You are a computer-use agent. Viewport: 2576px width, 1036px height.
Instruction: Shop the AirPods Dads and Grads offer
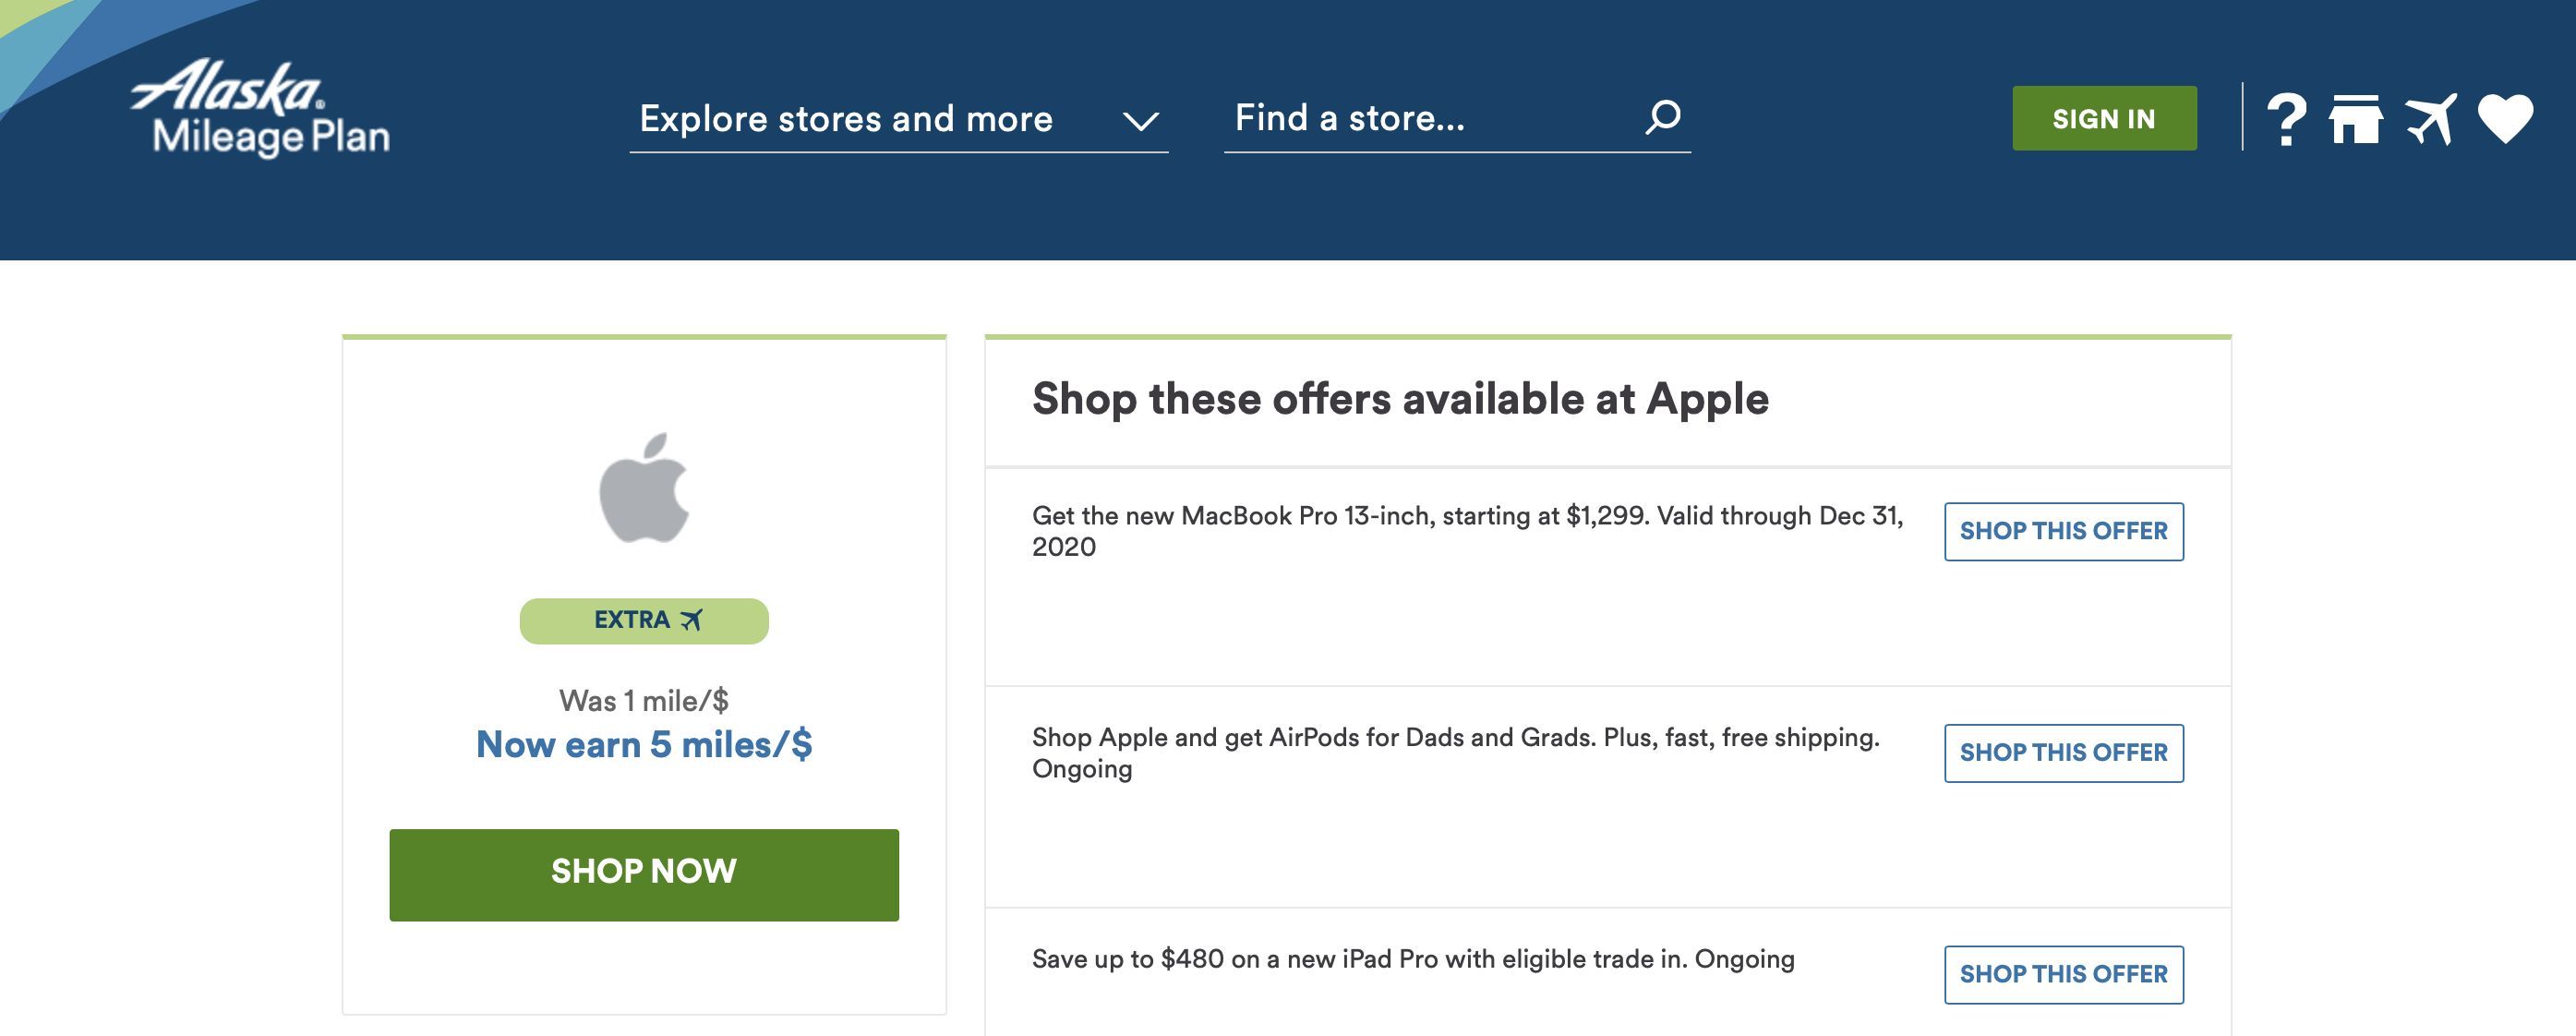(2064, 753)
